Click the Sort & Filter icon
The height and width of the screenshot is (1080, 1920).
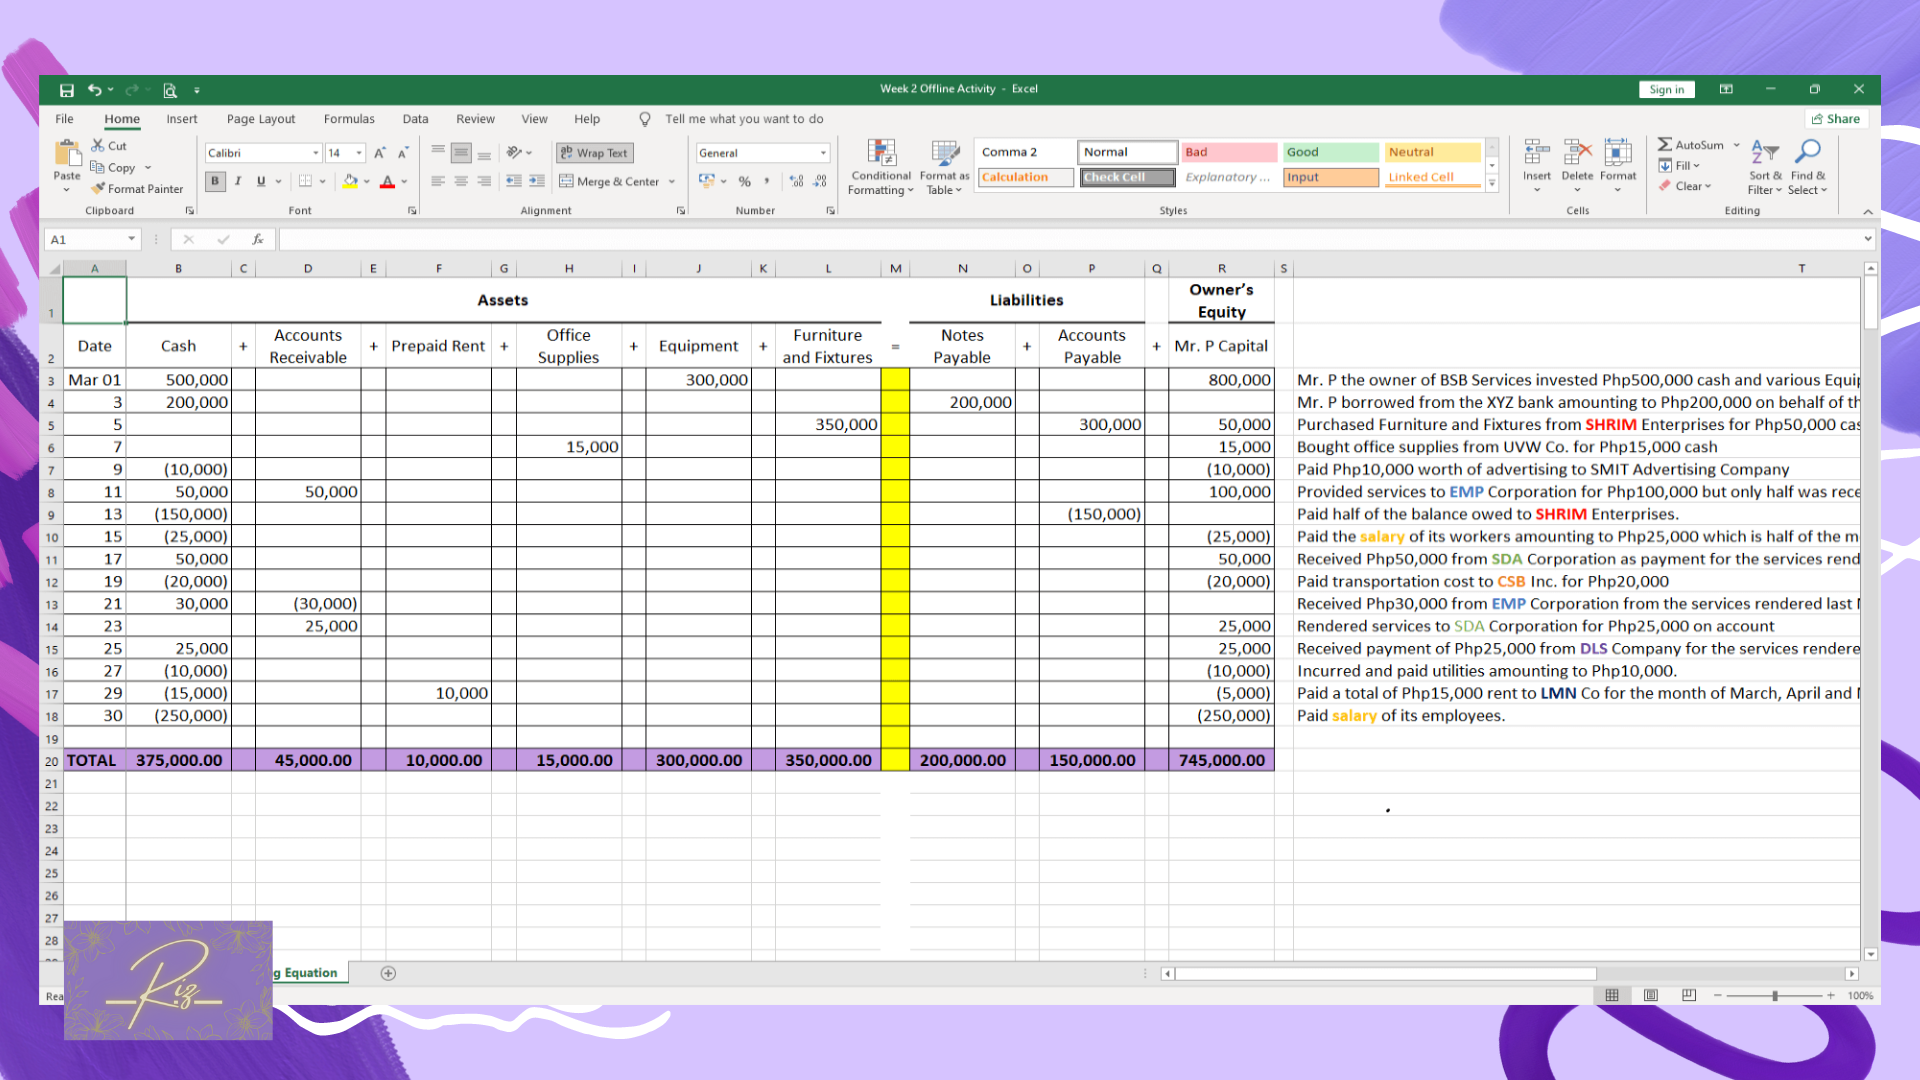tap(1765, 152)
